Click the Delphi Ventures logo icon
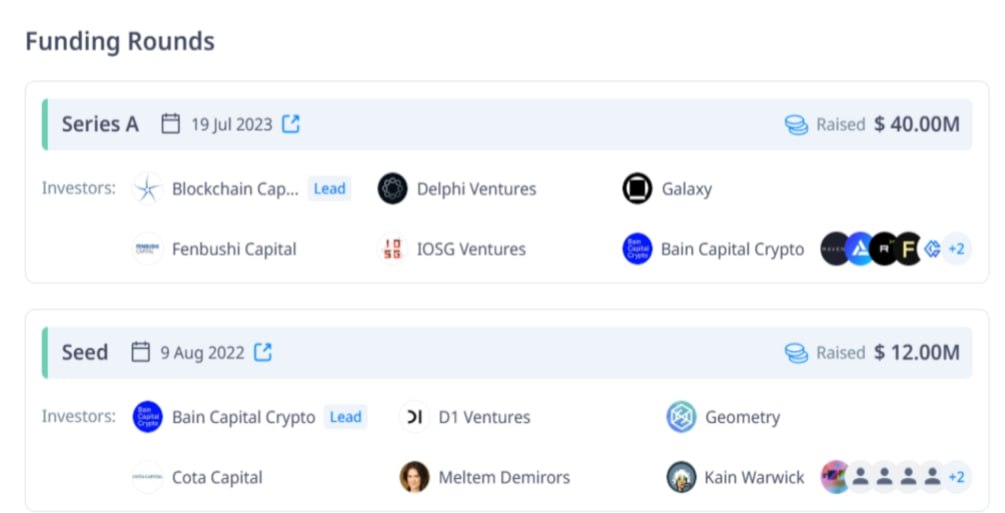 pos(392,189)
